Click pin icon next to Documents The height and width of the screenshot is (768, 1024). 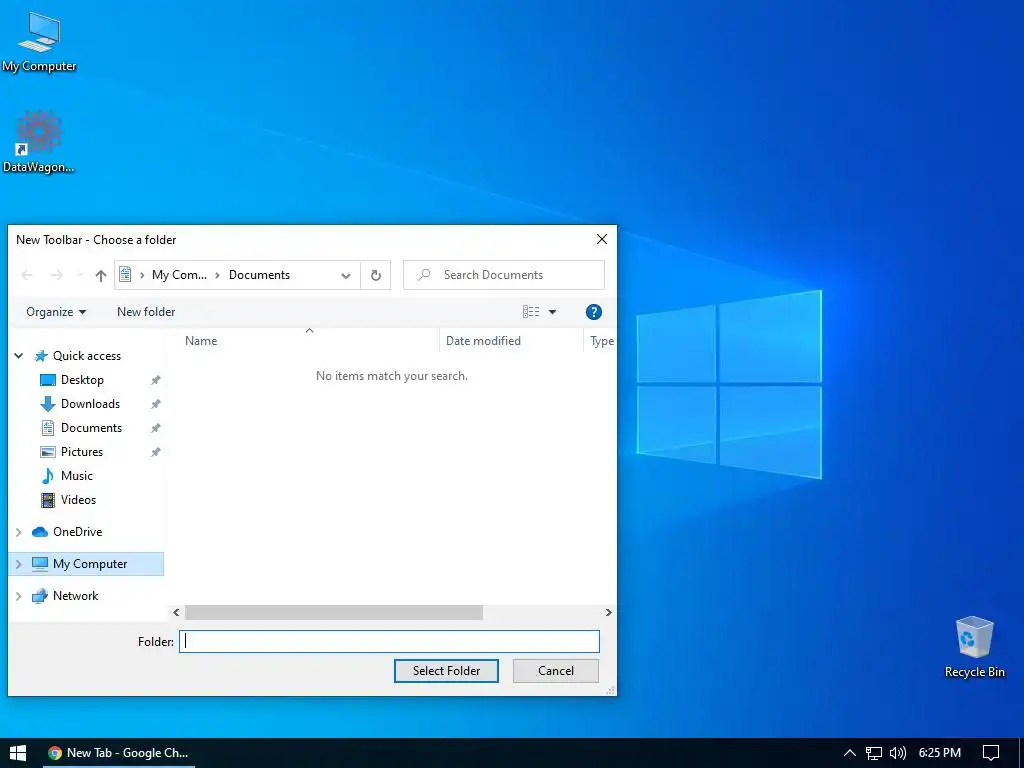(155, 428)
